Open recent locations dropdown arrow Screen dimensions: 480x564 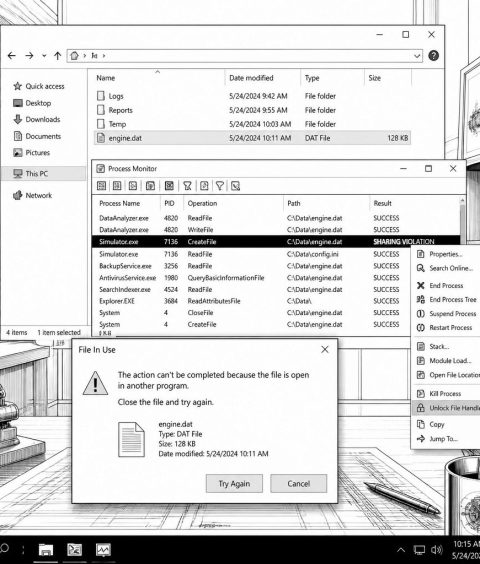(x=44, y=56)
